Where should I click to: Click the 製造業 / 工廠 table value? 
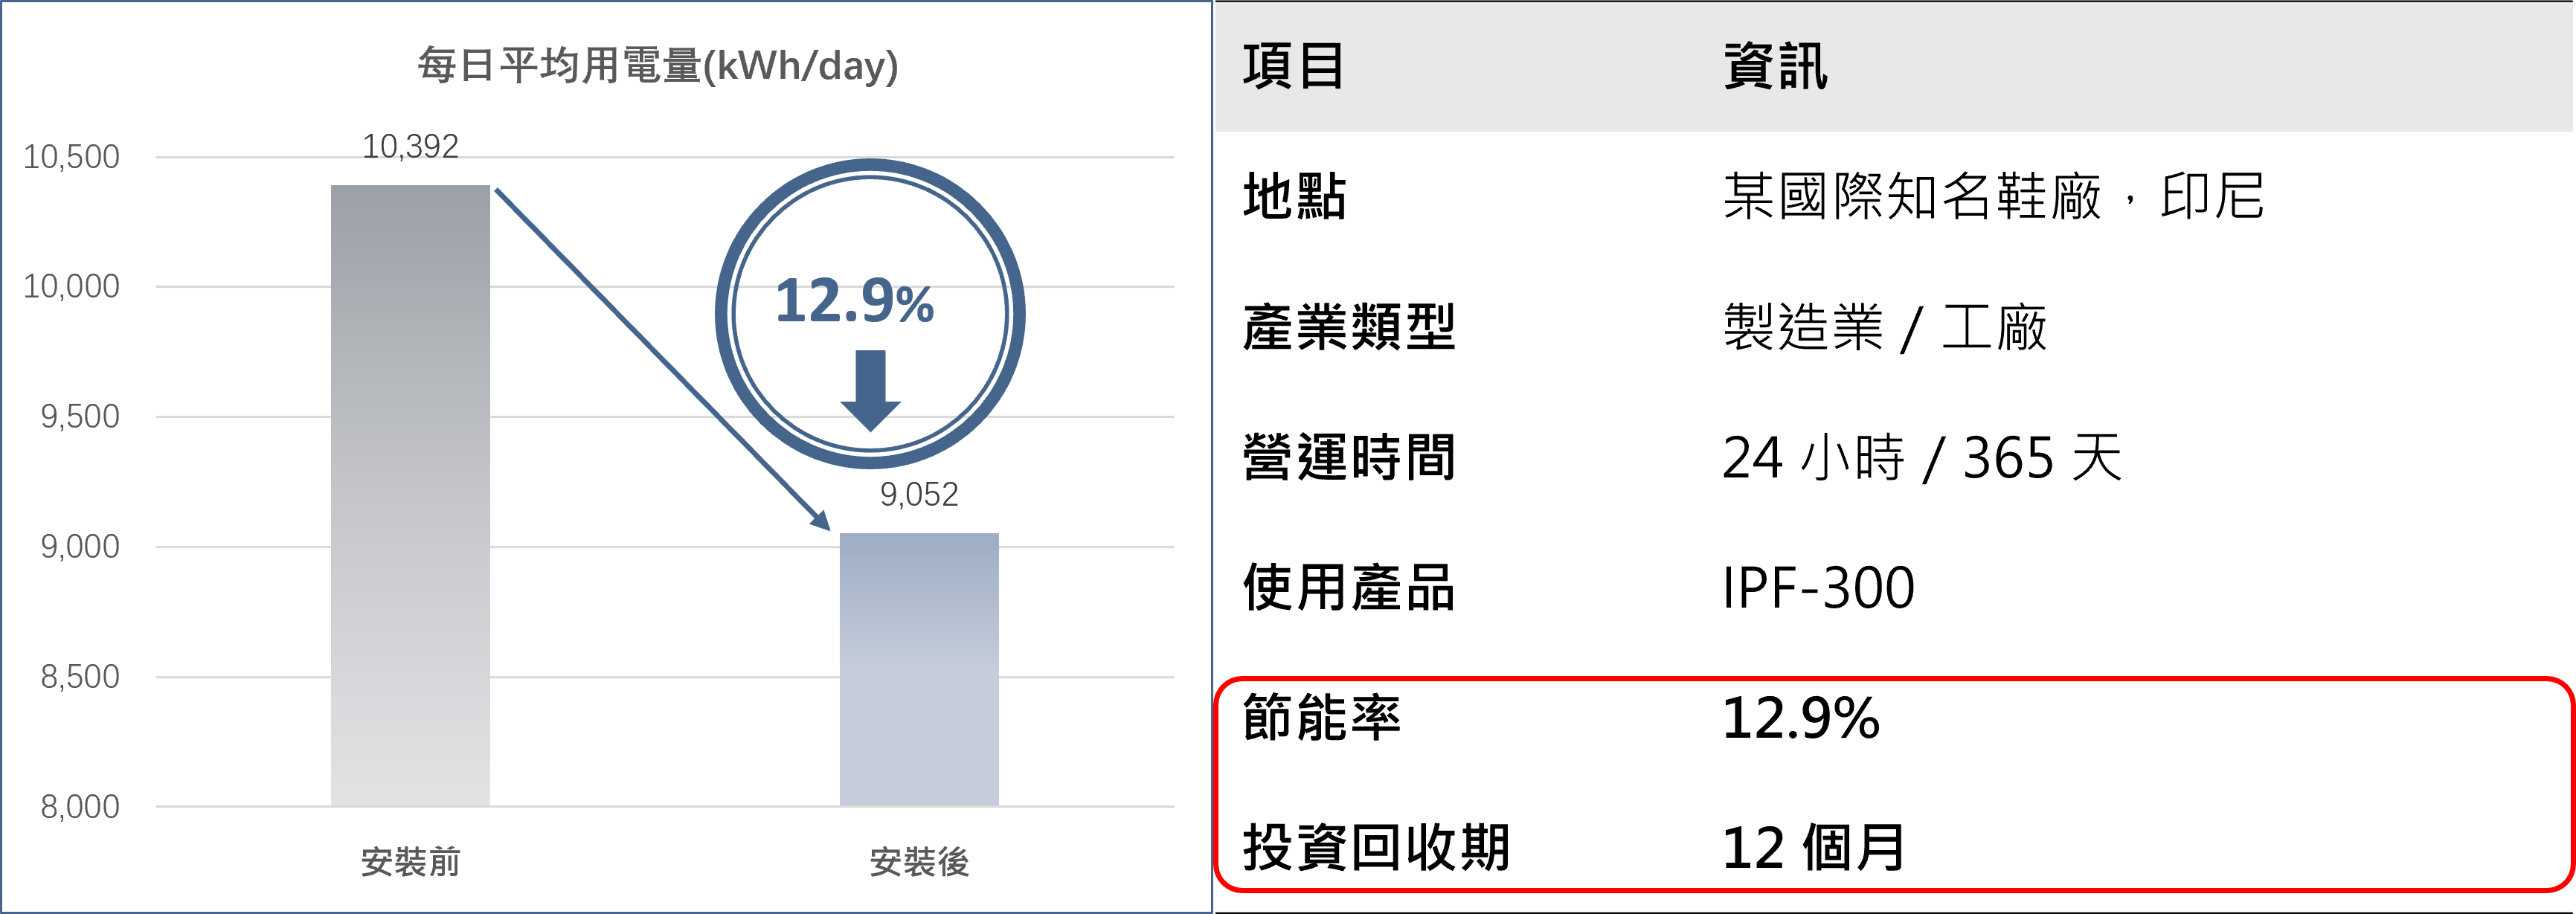click(x=1884, y=327)
